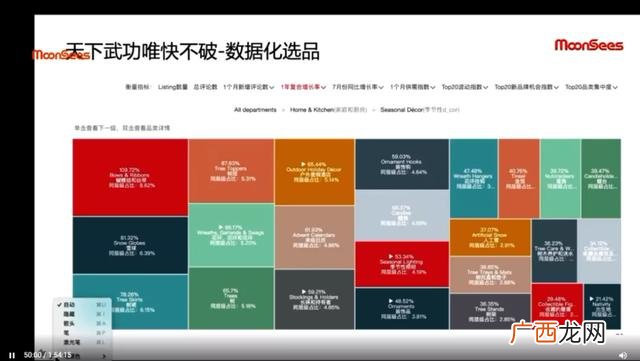Open the Artificial Snow tile
This screenshot has height=361, width=640.
tap(490, 238)
